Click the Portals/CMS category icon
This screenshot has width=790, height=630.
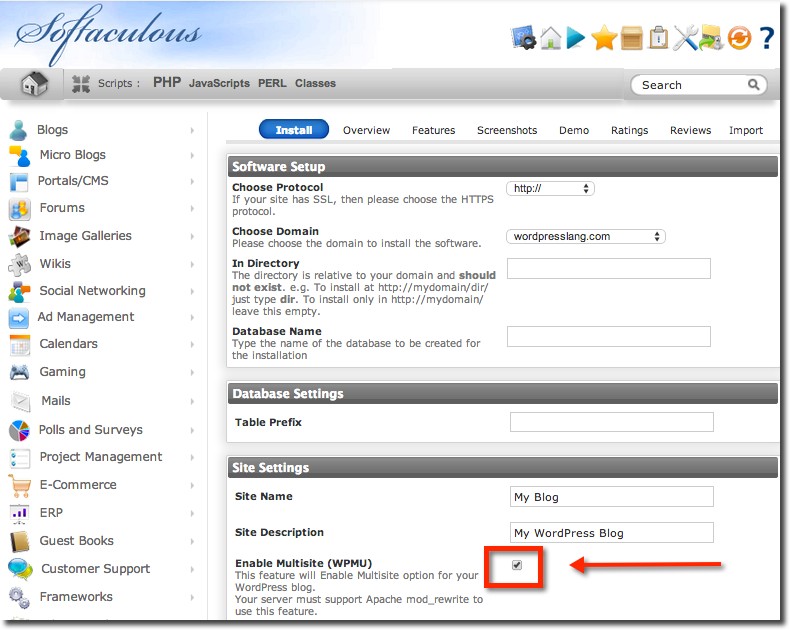(19, 182)
